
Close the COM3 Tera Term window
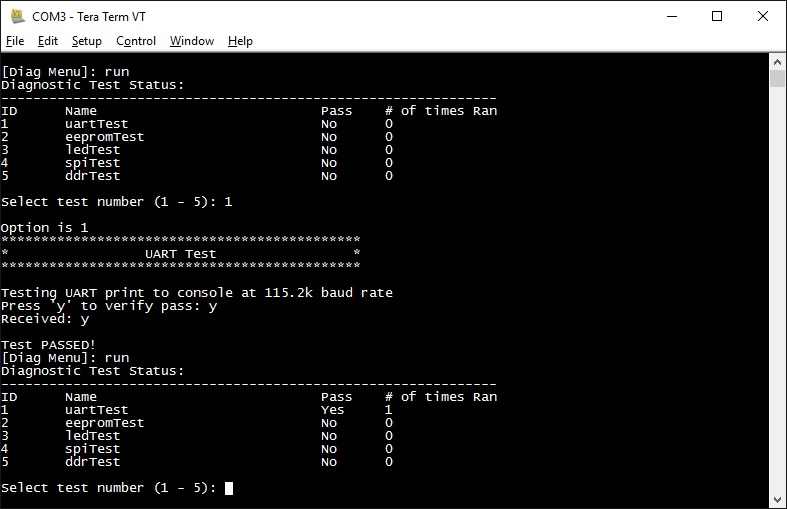(x=763, y=16)
